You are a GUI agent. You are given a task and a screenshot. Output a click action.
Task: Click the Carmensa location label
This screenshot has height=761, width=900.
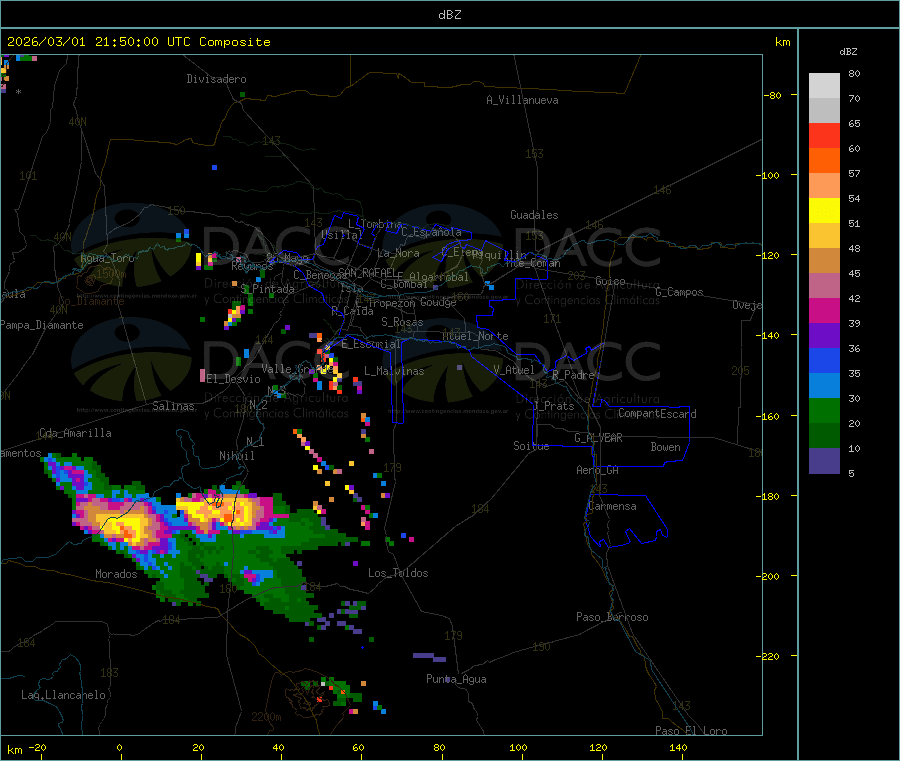(x=612, y=506)
